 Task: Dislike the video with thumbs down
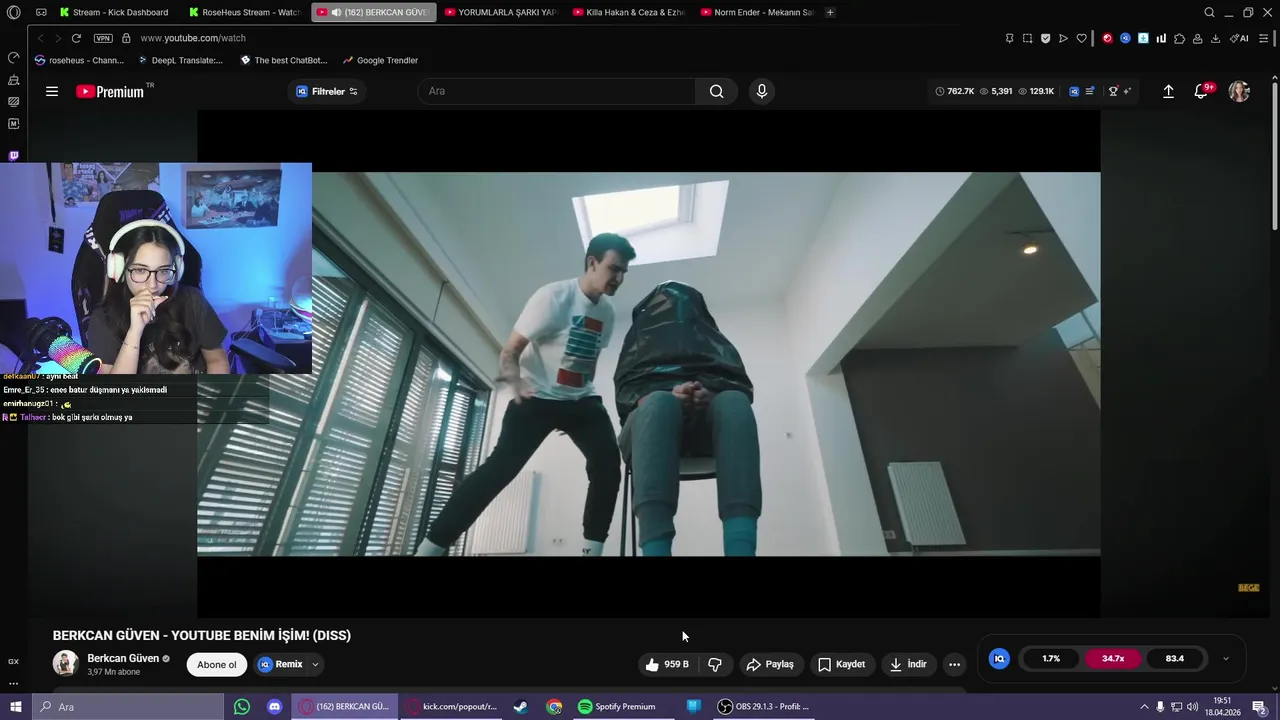click(x=715, y=664)
